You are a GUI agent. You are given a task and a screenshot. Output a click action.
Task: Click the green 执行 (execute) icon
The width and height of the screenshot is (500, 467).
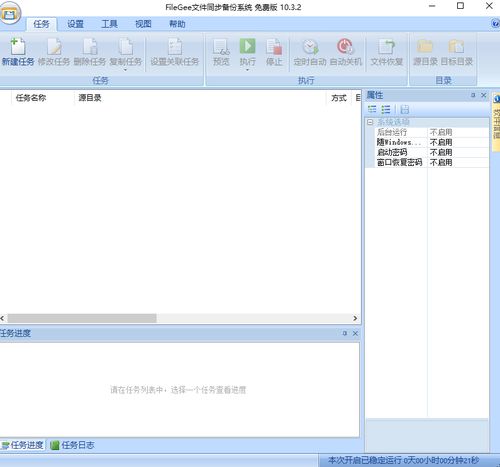click(247, 46)
